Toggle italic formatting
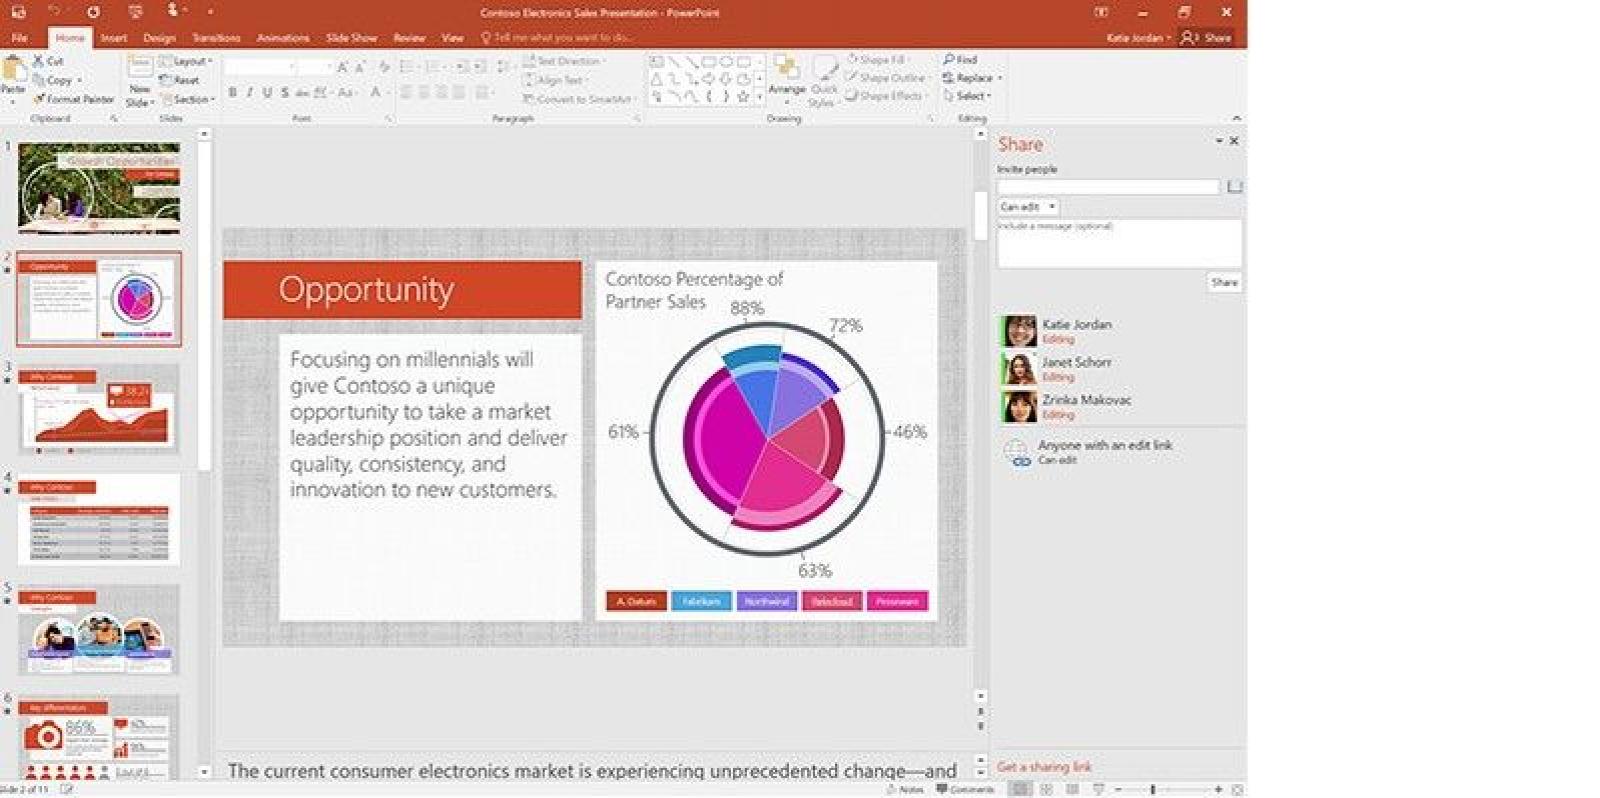The image size is (1600, 798). 249,93
